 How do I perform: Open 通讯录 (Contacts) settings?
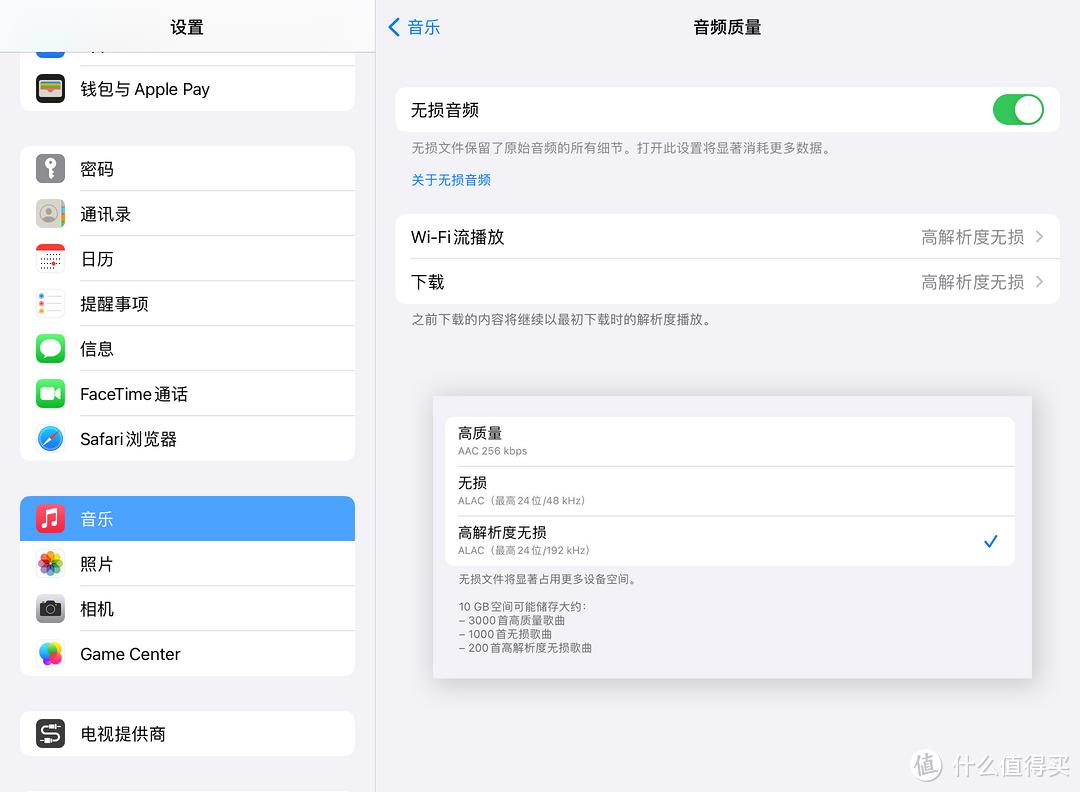pos(51,213)
